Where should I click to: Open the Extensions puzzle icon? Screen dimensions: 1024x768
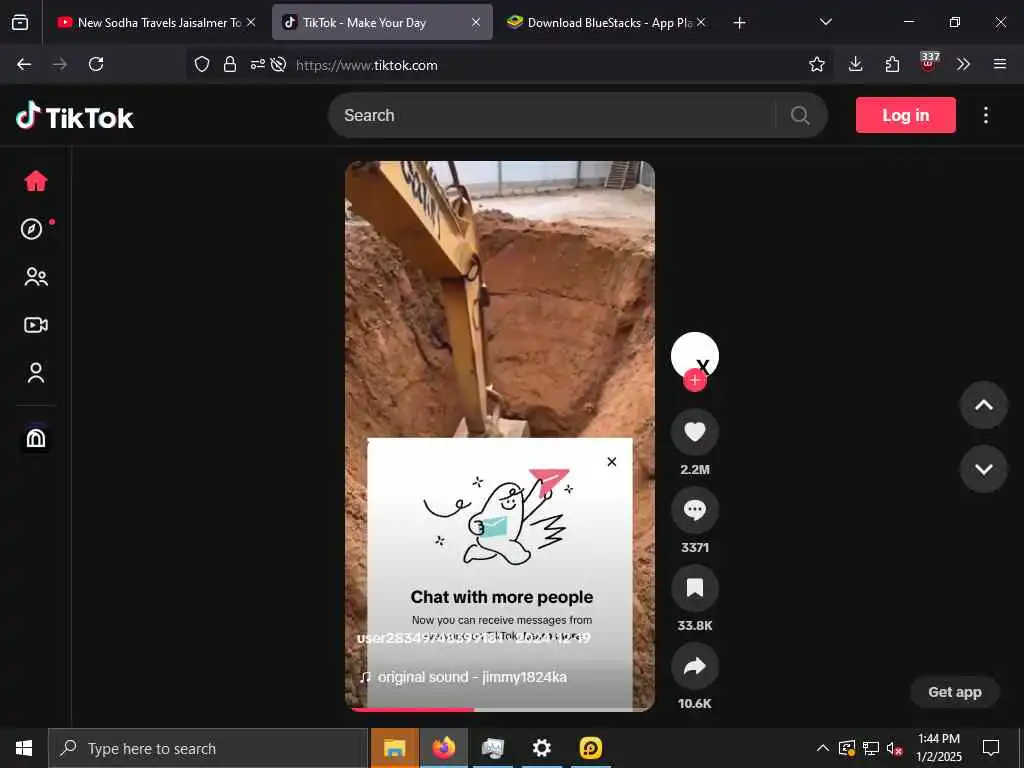point(892,64)
